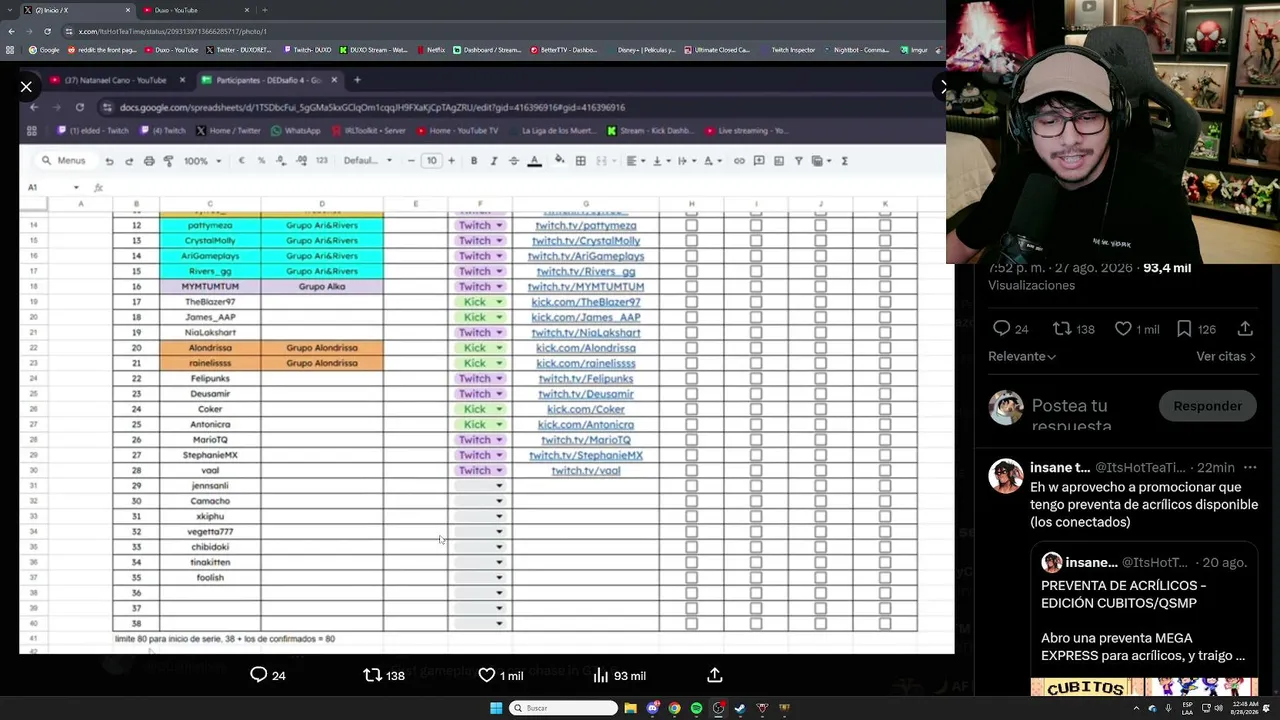Tick column I checkbox in MYMTUMTUM row
The height and width of the screenshot is (720, 1280).
tap(756, 286)
